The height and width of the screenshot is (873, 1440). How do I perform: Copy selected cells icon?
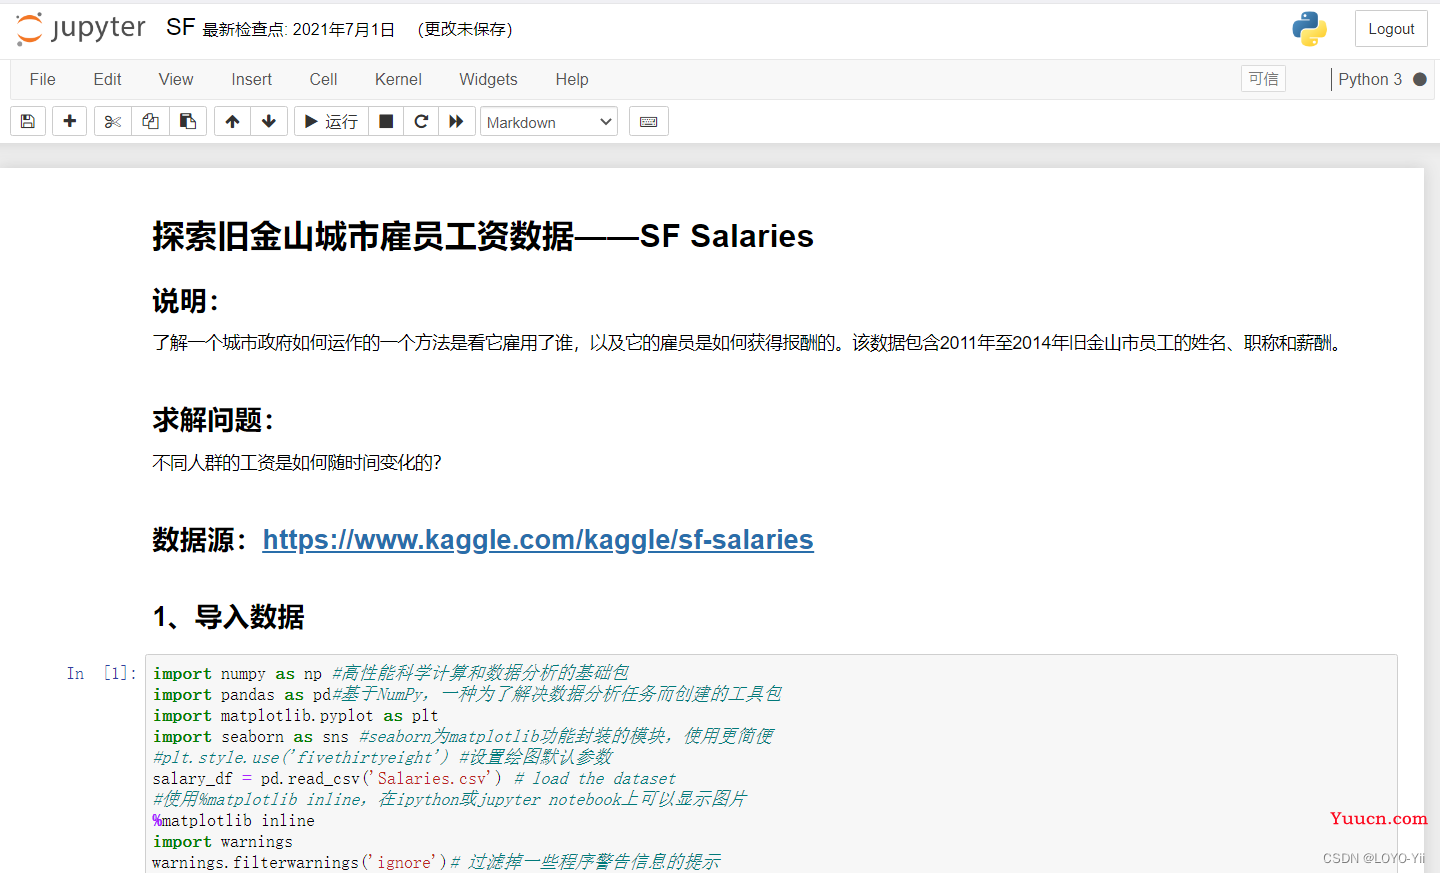click(x=150, y=121)
